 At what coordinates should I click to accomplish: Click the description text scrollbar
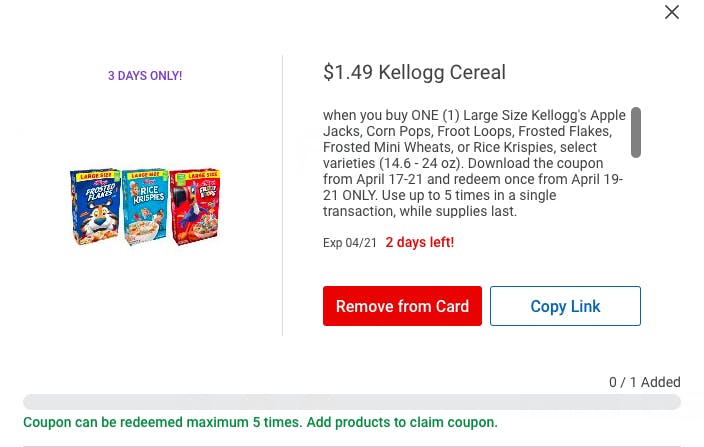[x=636, y=132]
